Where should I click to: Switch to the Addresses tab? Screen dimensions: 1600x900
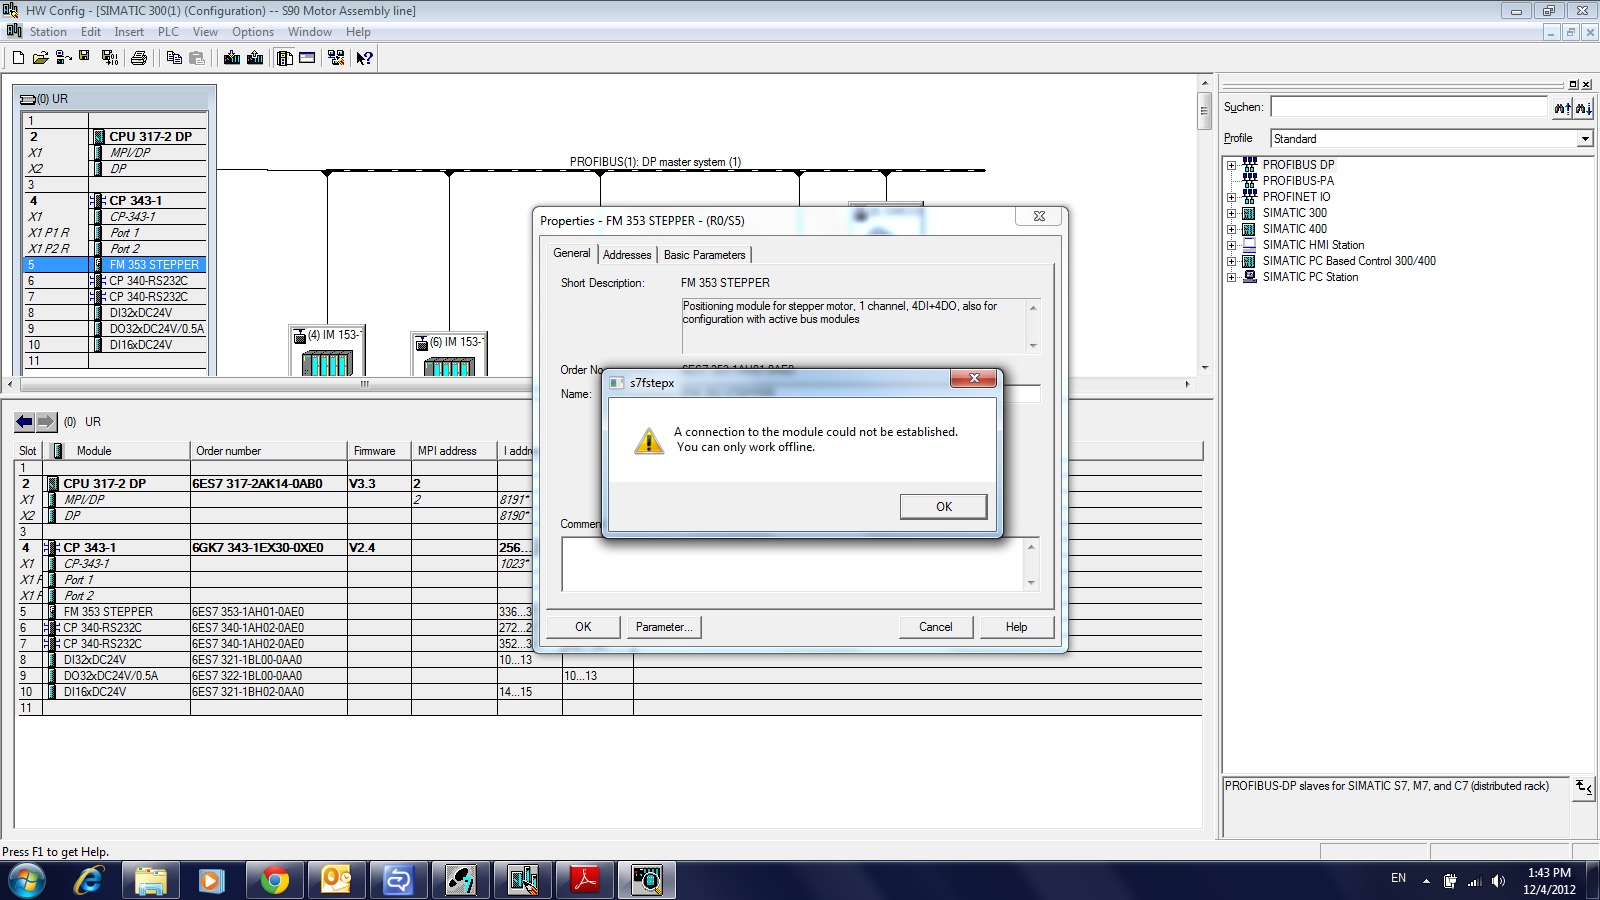[627, 255]
